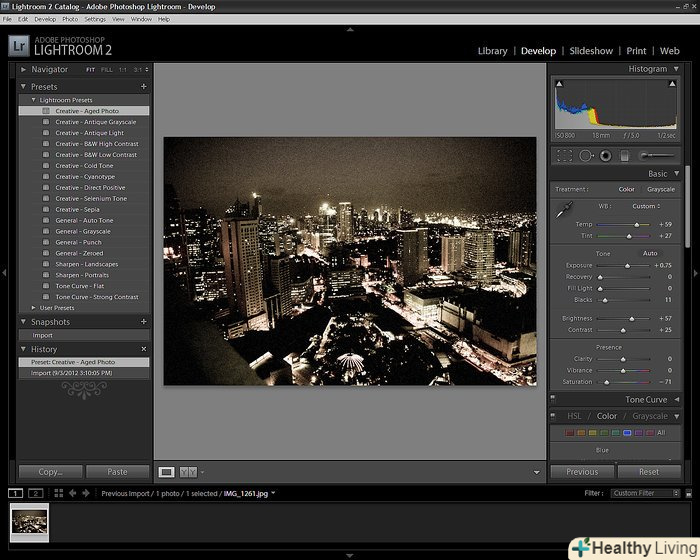Image resolution: width=700 pixels, height=560 pixels.
Task: Expand the User Presets folder
Action: [33, 308]
